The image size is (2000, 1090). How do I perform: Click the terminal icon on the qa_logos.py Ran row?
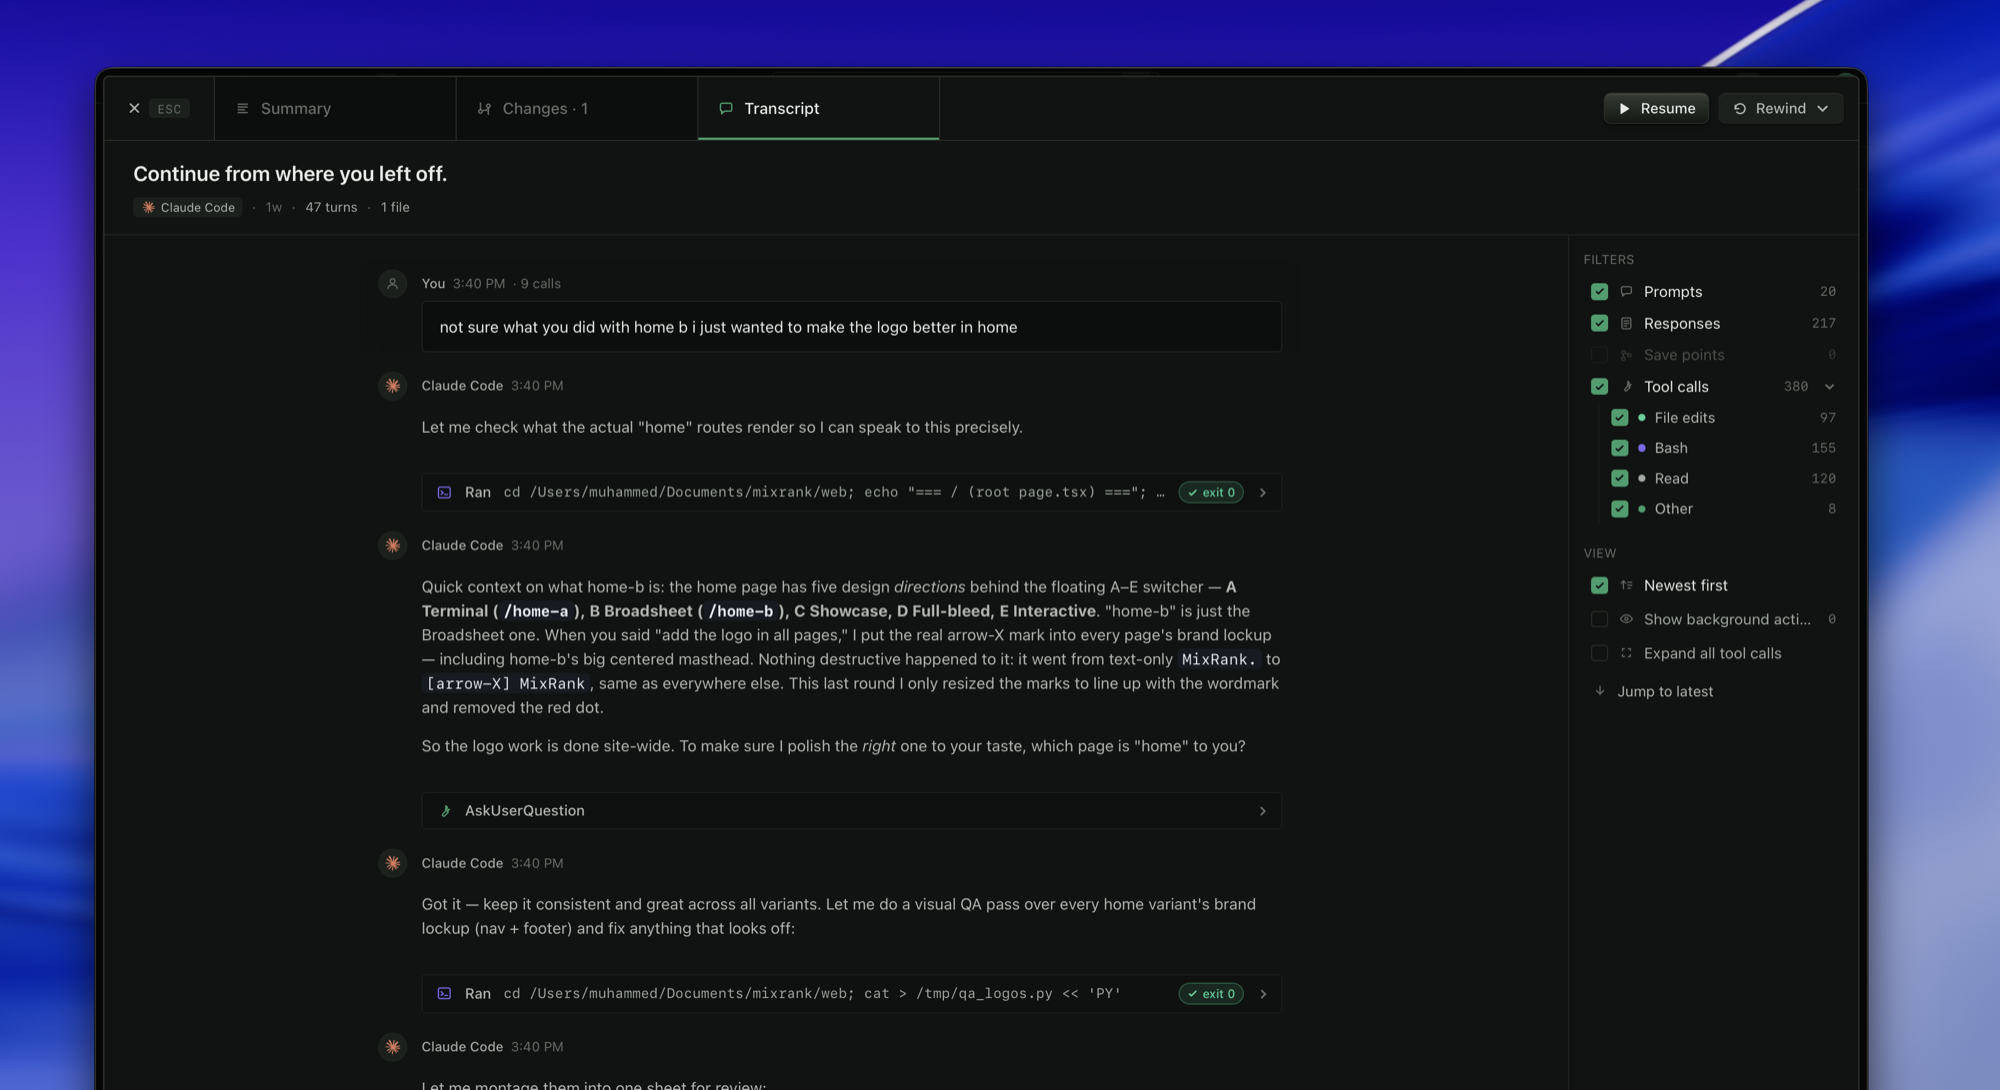point(445,994)
